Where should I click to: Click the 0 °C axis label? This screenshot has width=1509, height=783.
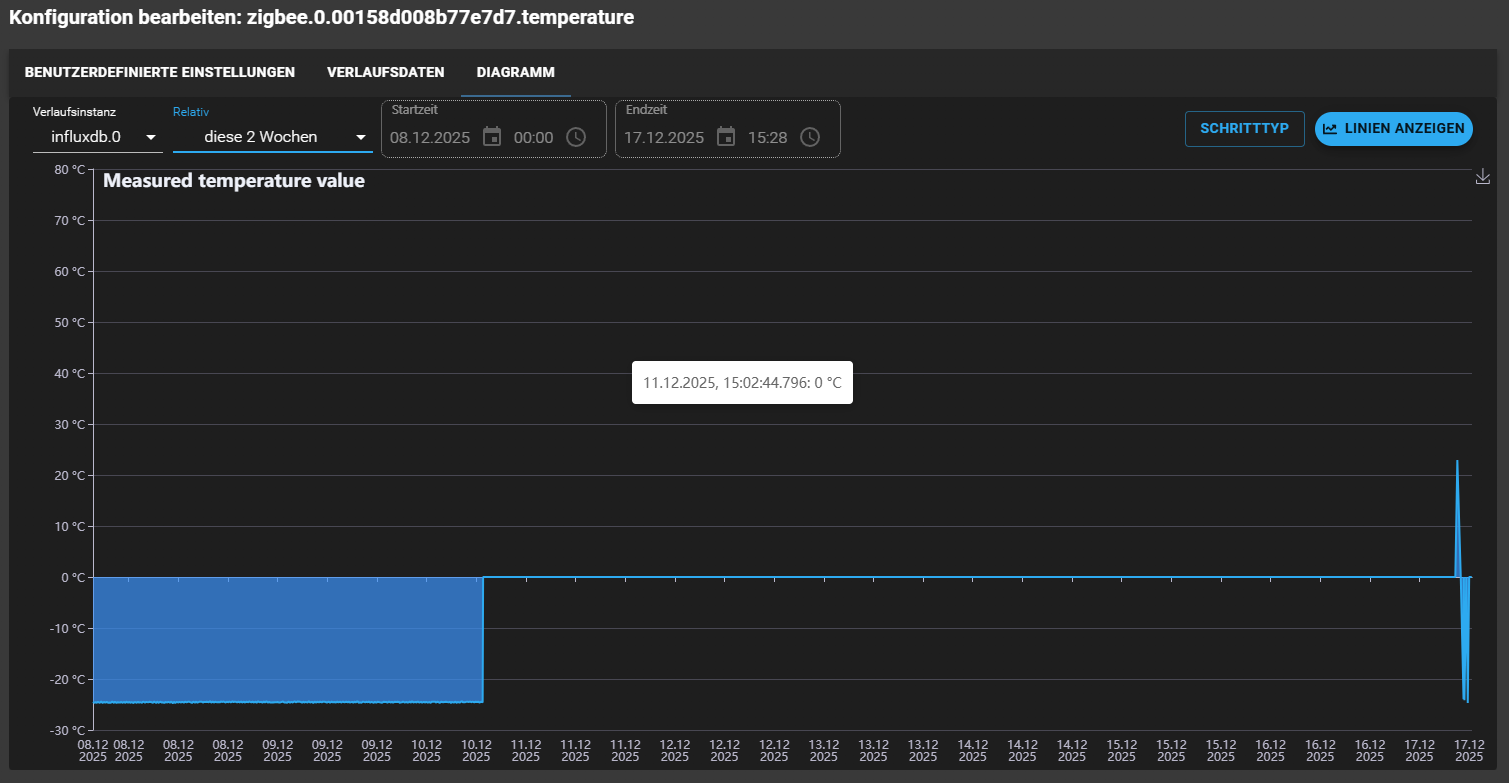coord(74,577)
